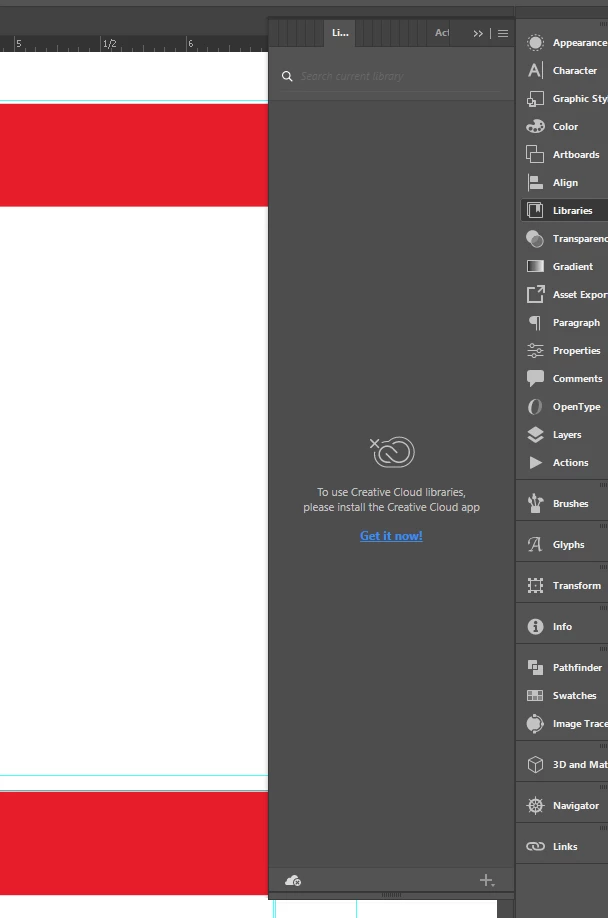Open the OpenType panel icon

pyautogui.click(x=535, y=406)
